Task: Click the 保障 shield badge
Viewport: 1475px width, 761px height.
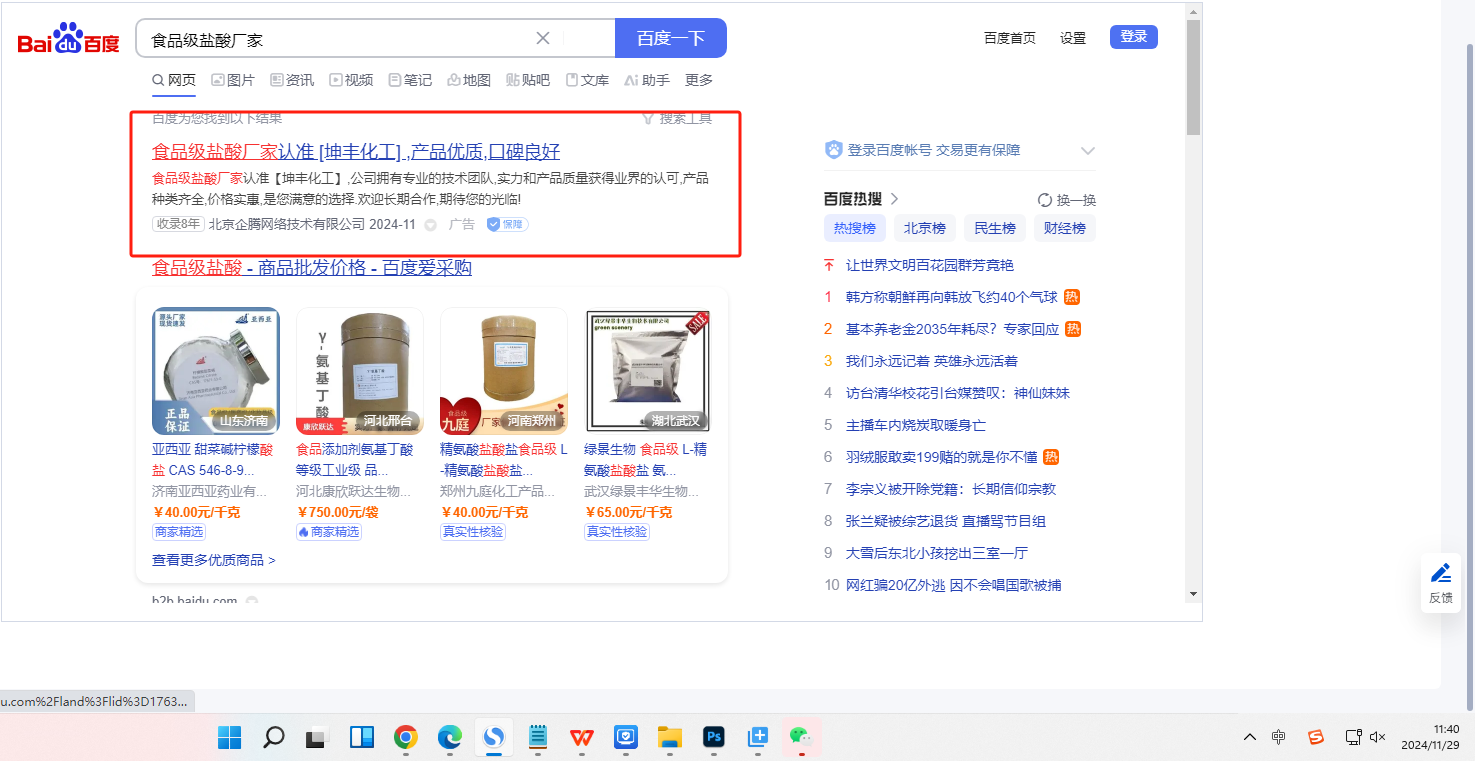Action: click(507, 224)
